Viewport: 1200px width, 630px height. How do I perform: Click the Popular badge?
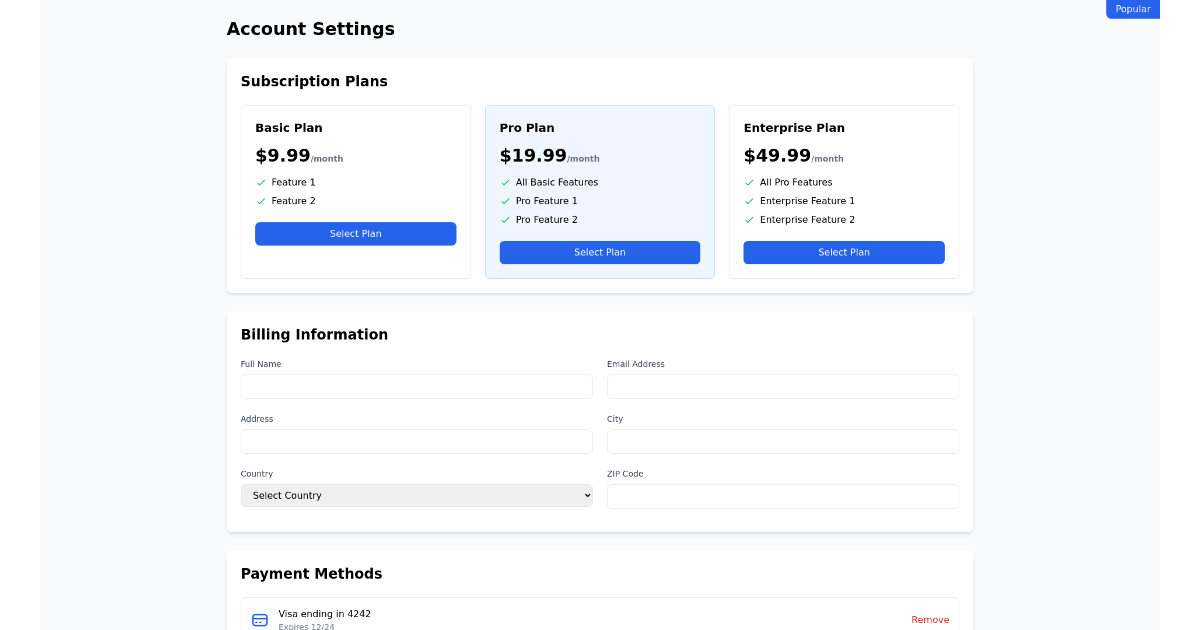tap(1132, 8)
